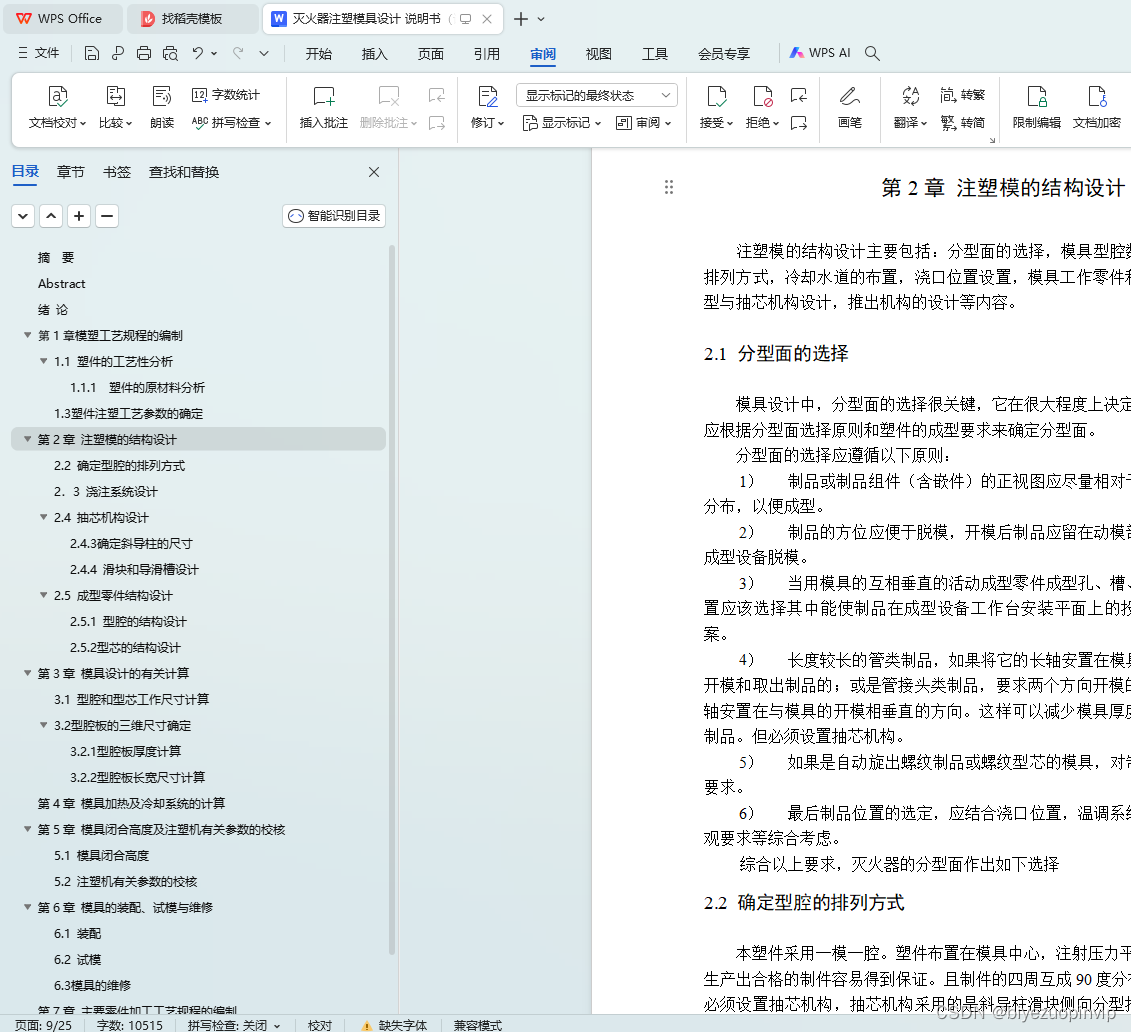Click the Undo arrow icon
Screen dimensions: 1131x1032
[x=198, y=53]
